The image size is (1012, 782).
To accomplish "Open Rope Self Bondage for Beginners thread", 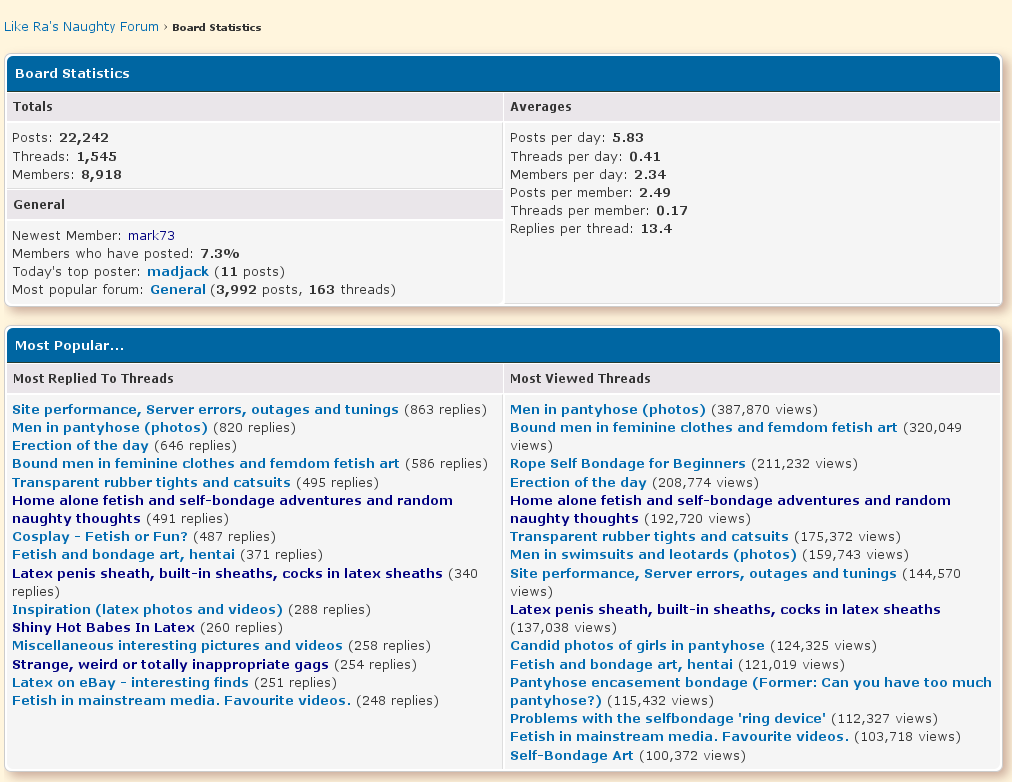I will click(x=627, y=464).
